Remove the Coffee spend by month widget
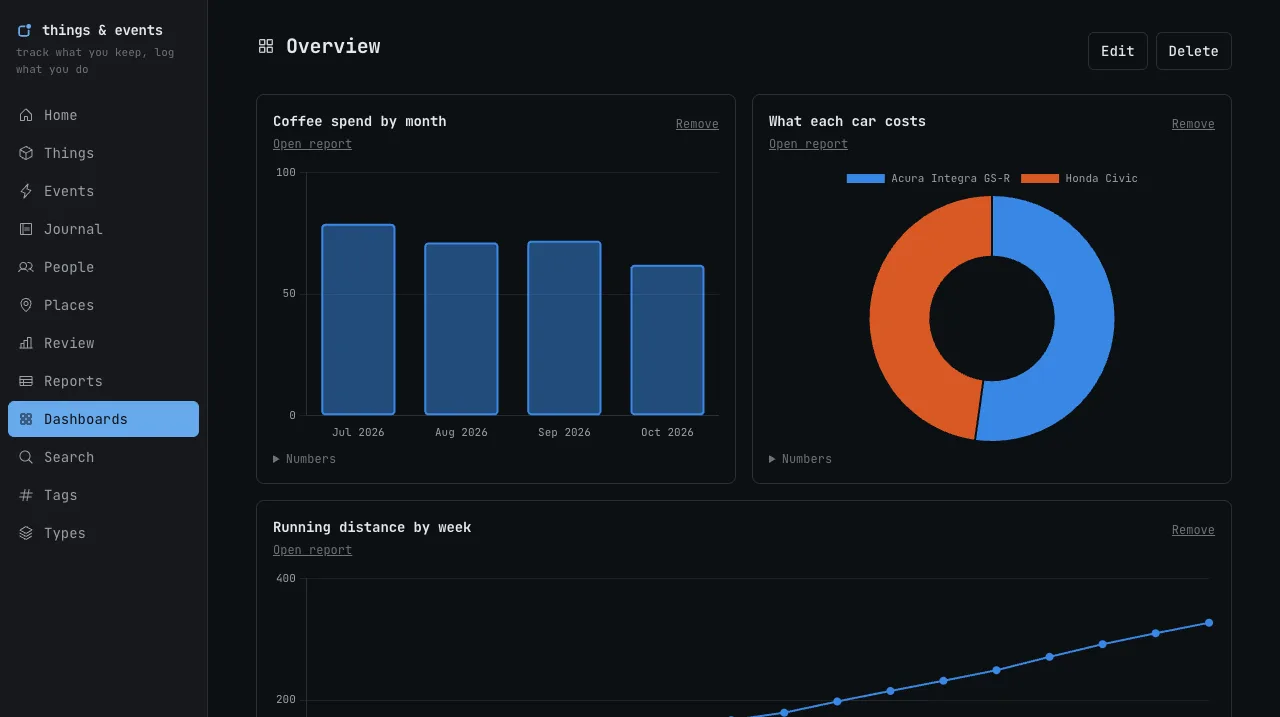 click(697, 124)
